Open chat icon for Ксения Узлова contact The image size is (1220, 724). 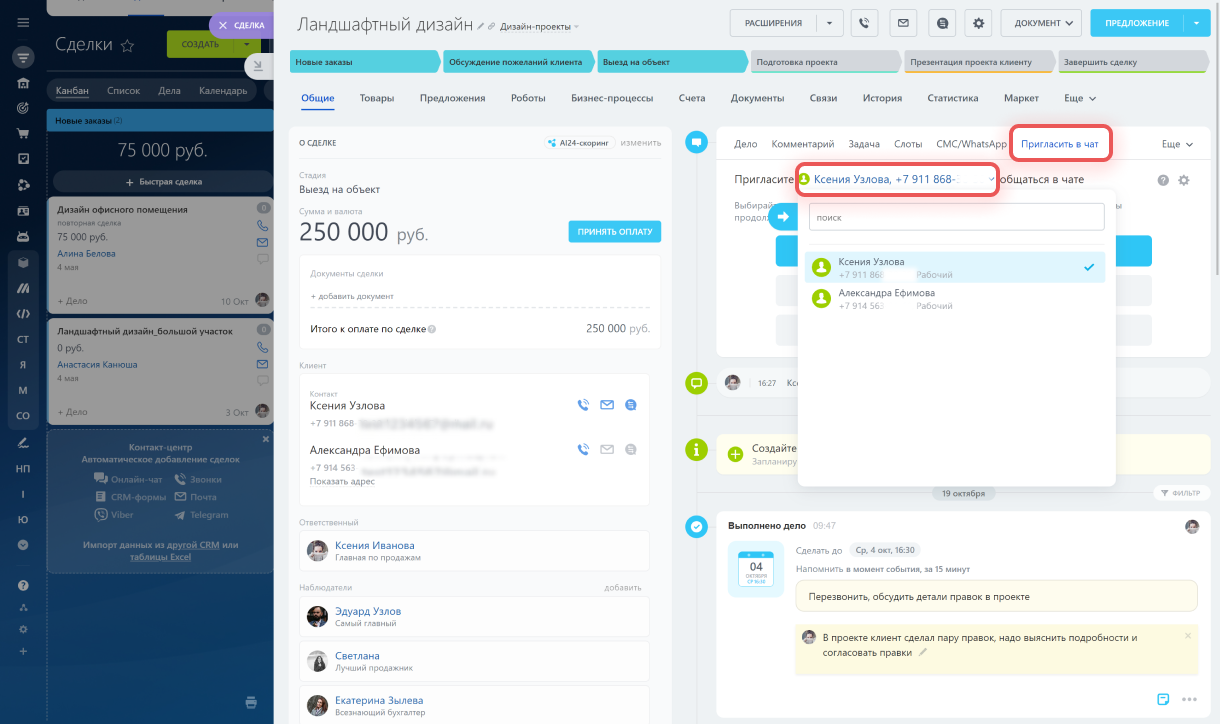(x=630, y=405)
